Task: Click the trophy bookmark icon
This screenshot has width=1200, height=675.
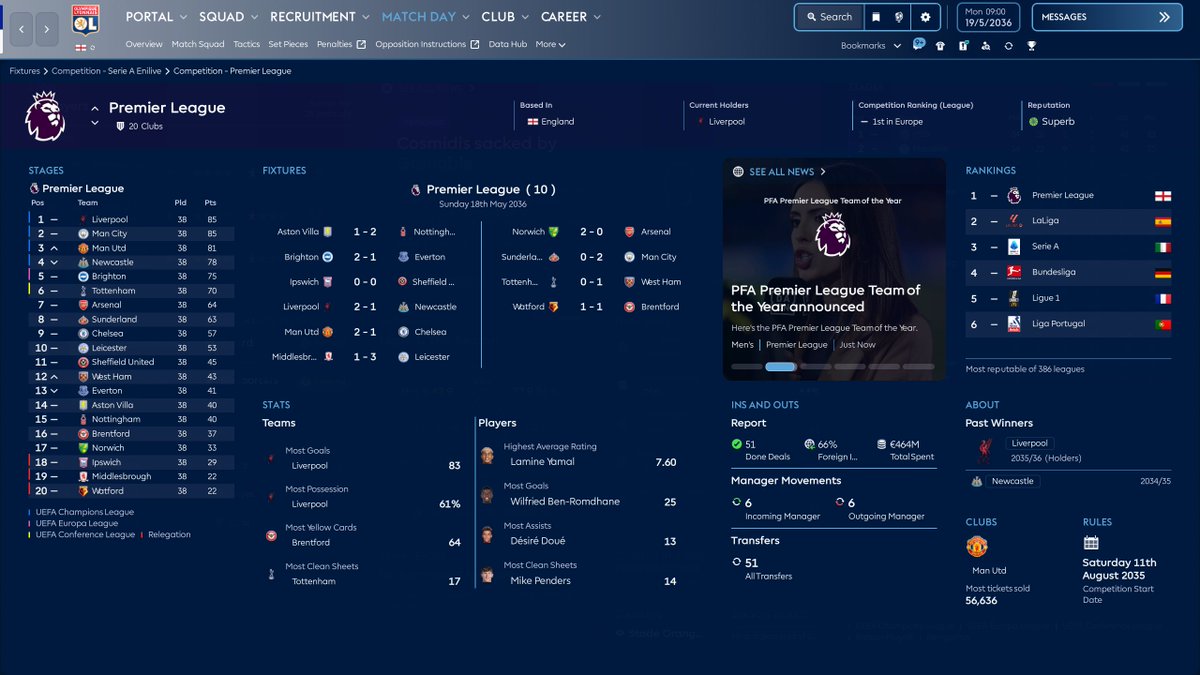Action: pos(1031,45)
